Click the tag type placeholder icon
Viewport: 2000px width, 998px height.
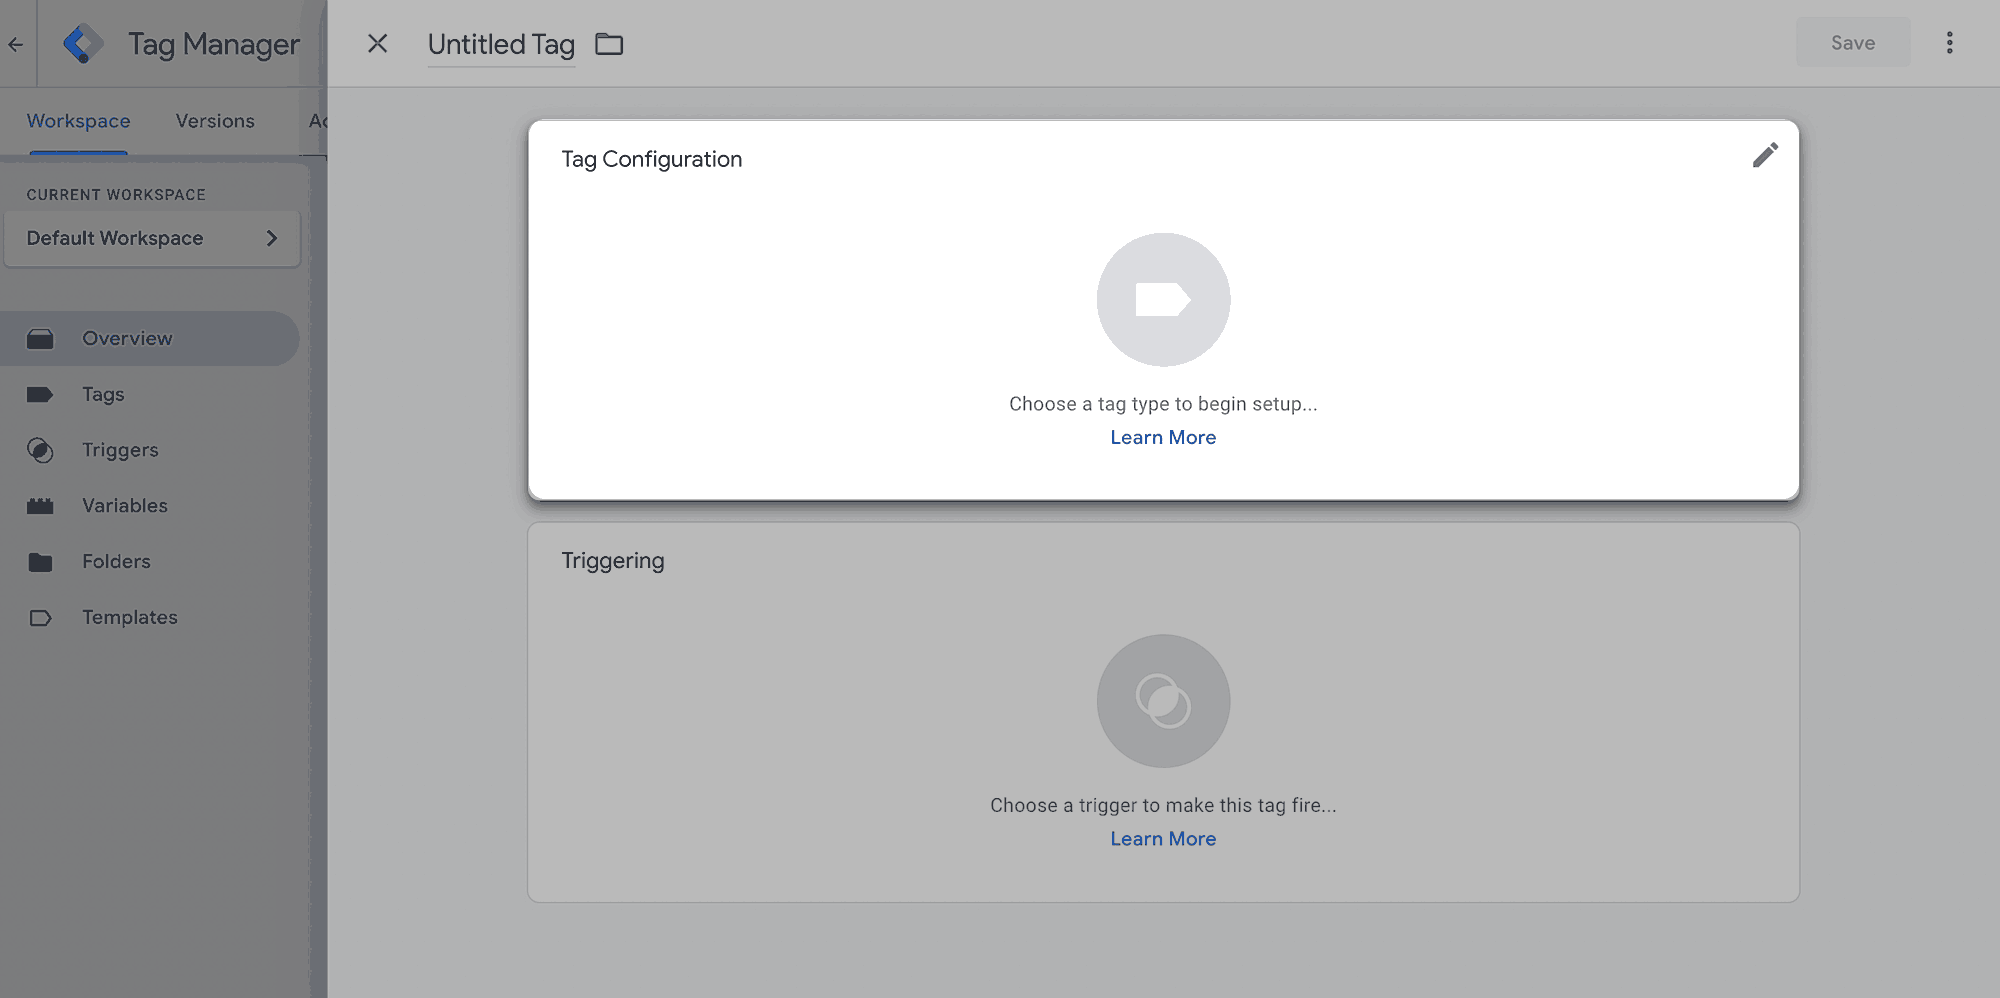[1163, 300]
